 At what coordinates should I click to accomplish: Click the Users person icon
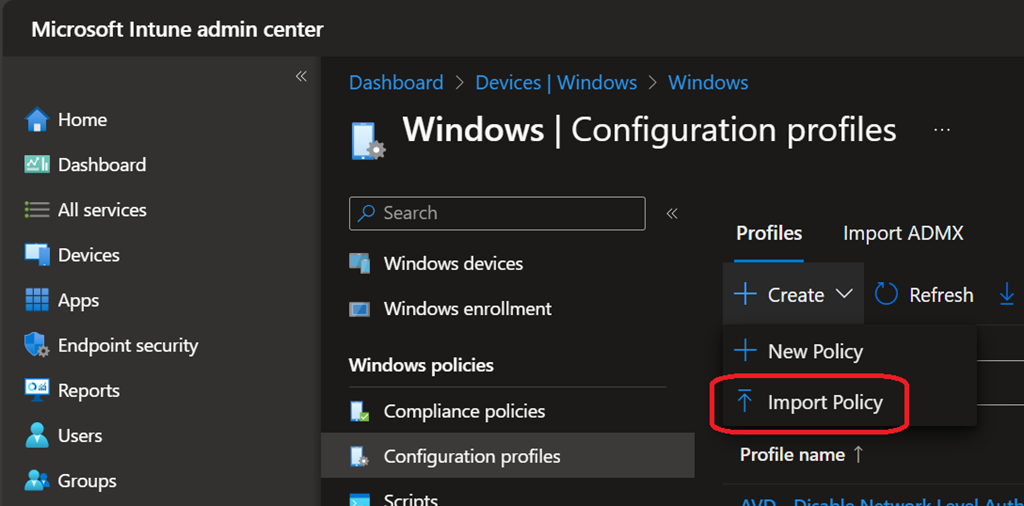coord(37,436)
